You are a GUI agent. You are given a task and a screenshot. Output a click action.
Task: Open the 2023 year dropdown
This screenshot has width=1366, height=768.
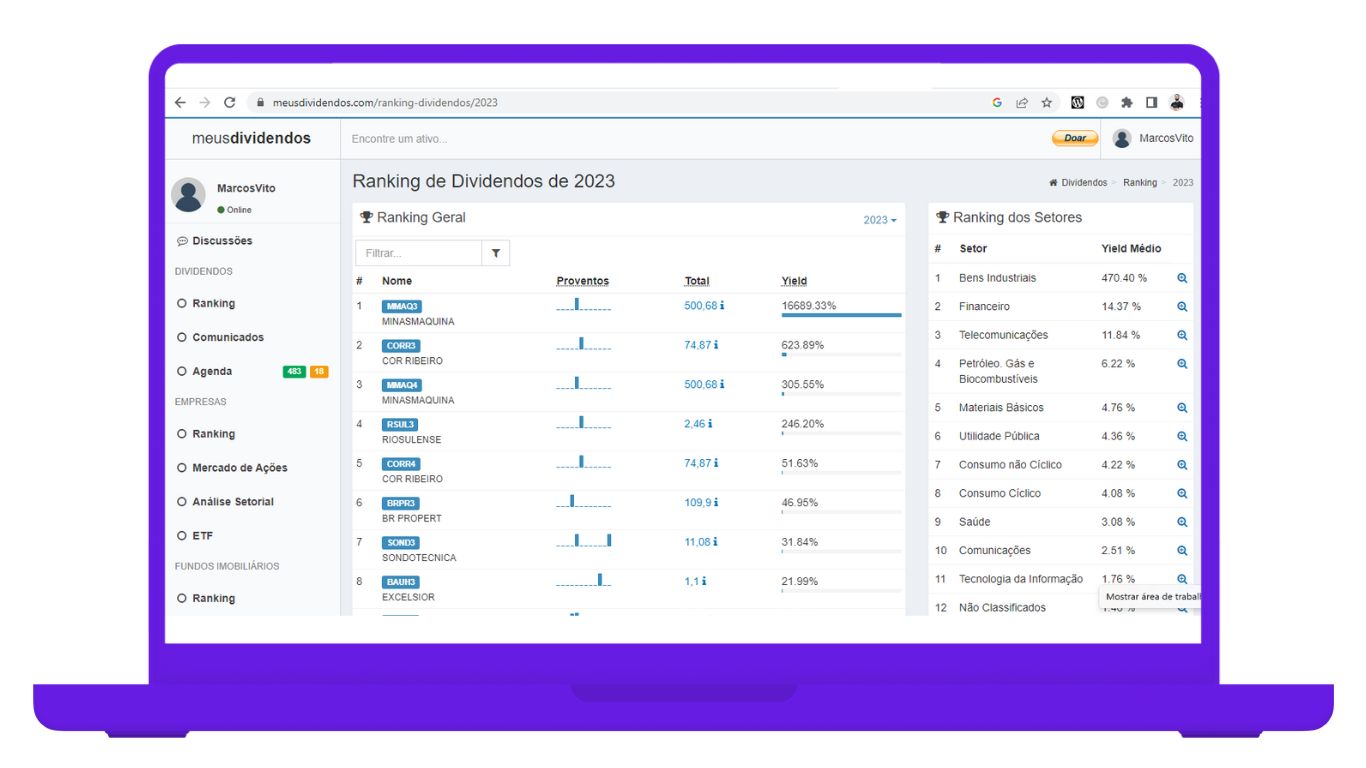pos(879,220)
